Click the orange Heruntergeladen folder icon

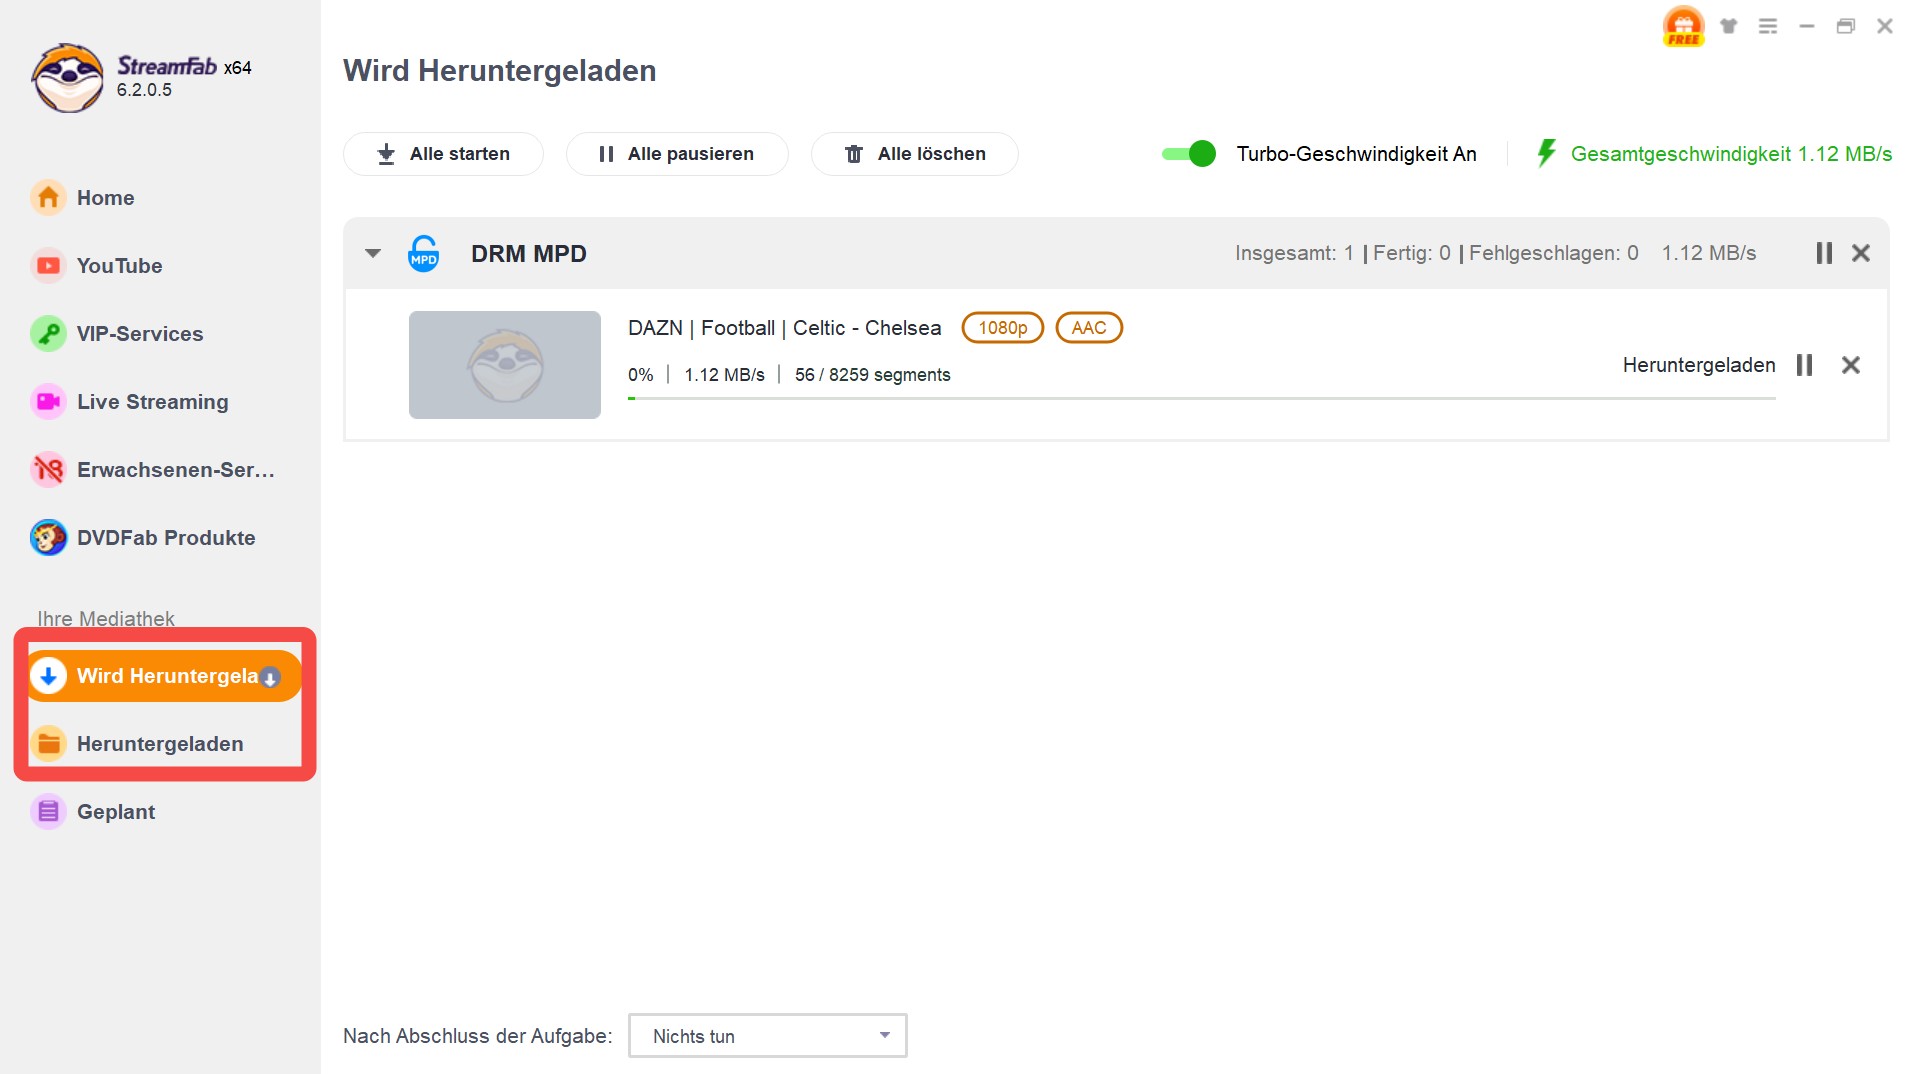[x=48, y=744]
